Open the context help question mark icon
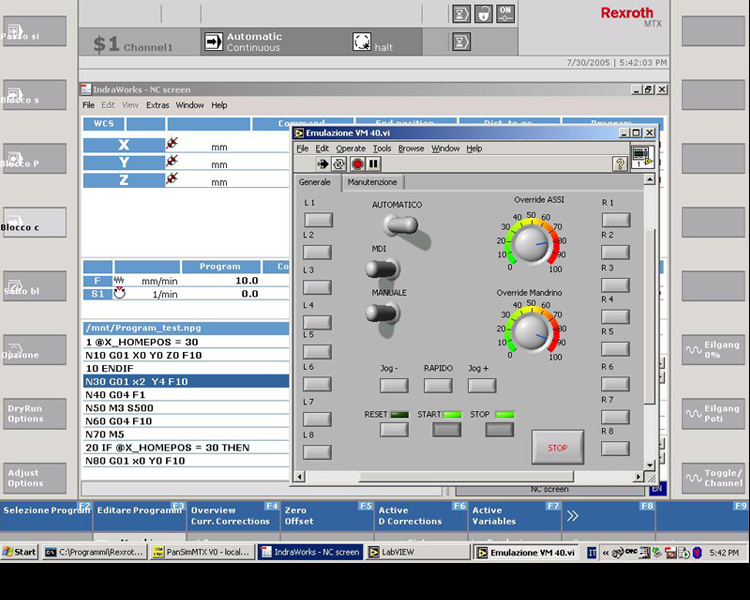 619,164
